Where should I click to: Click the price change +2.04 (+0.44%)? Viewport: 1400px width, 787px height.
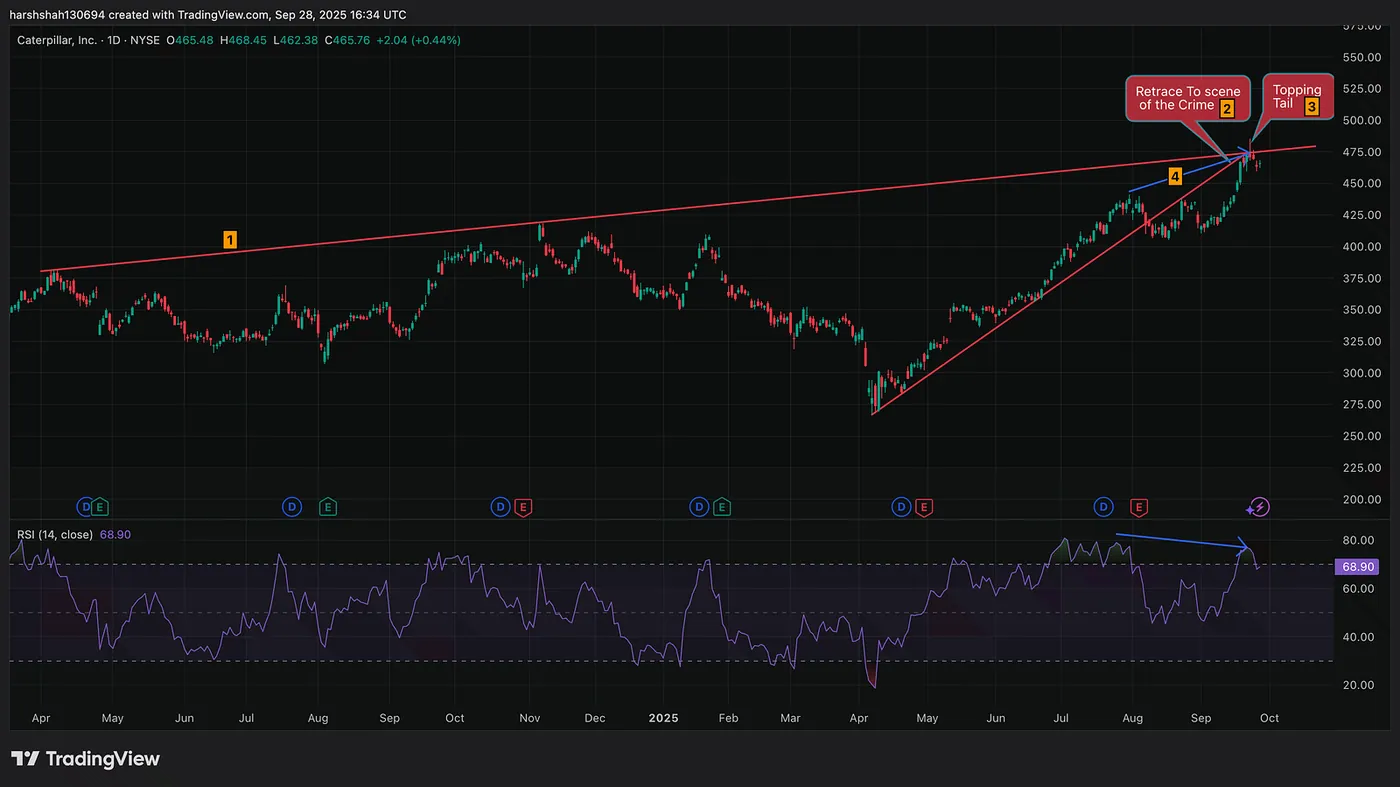point(419,40)
